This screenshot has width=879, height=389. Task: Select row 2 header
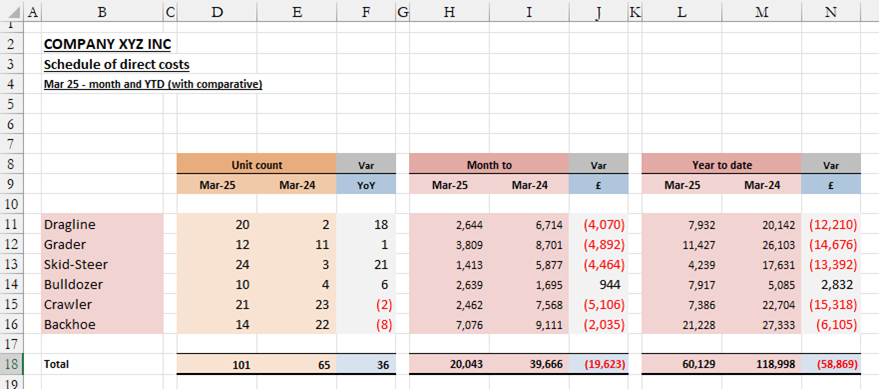pos(12,44)
